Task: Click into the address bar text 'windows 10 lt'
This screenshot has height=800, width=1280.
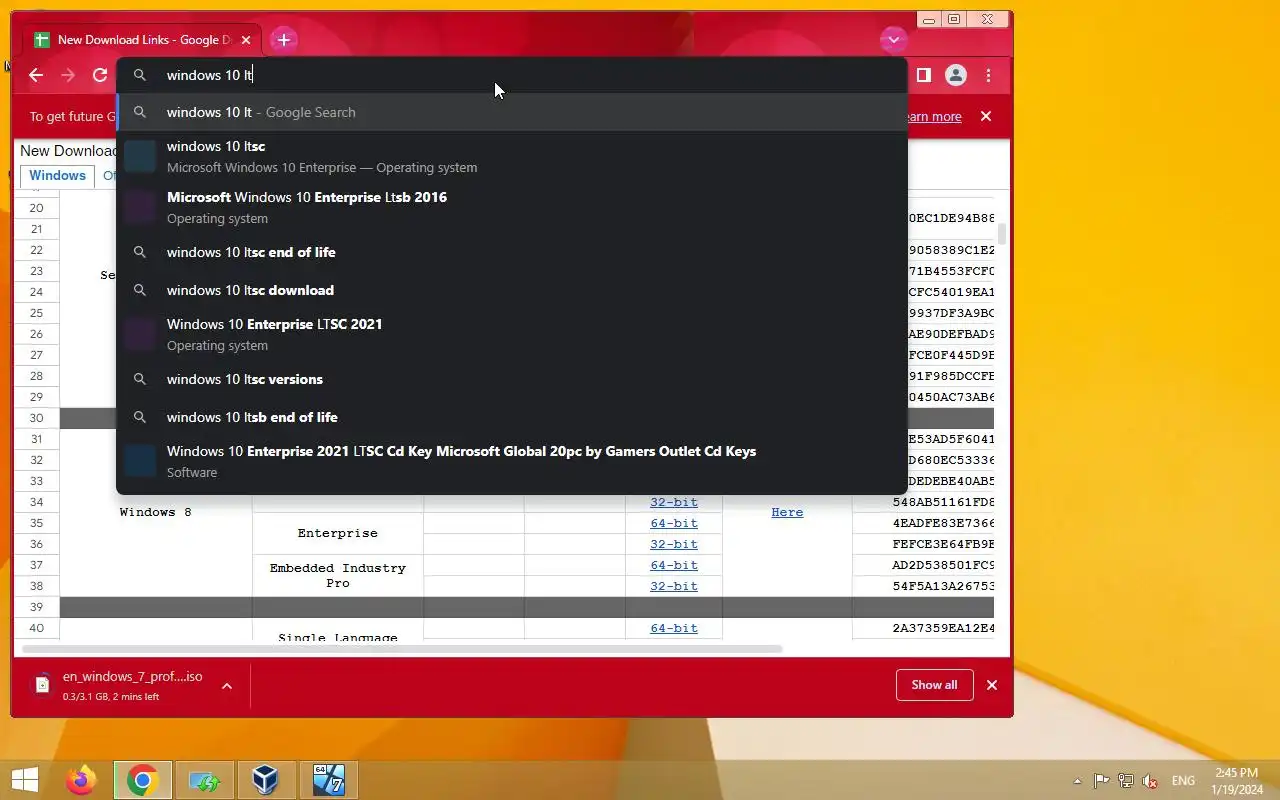Action: coord(209,75)
